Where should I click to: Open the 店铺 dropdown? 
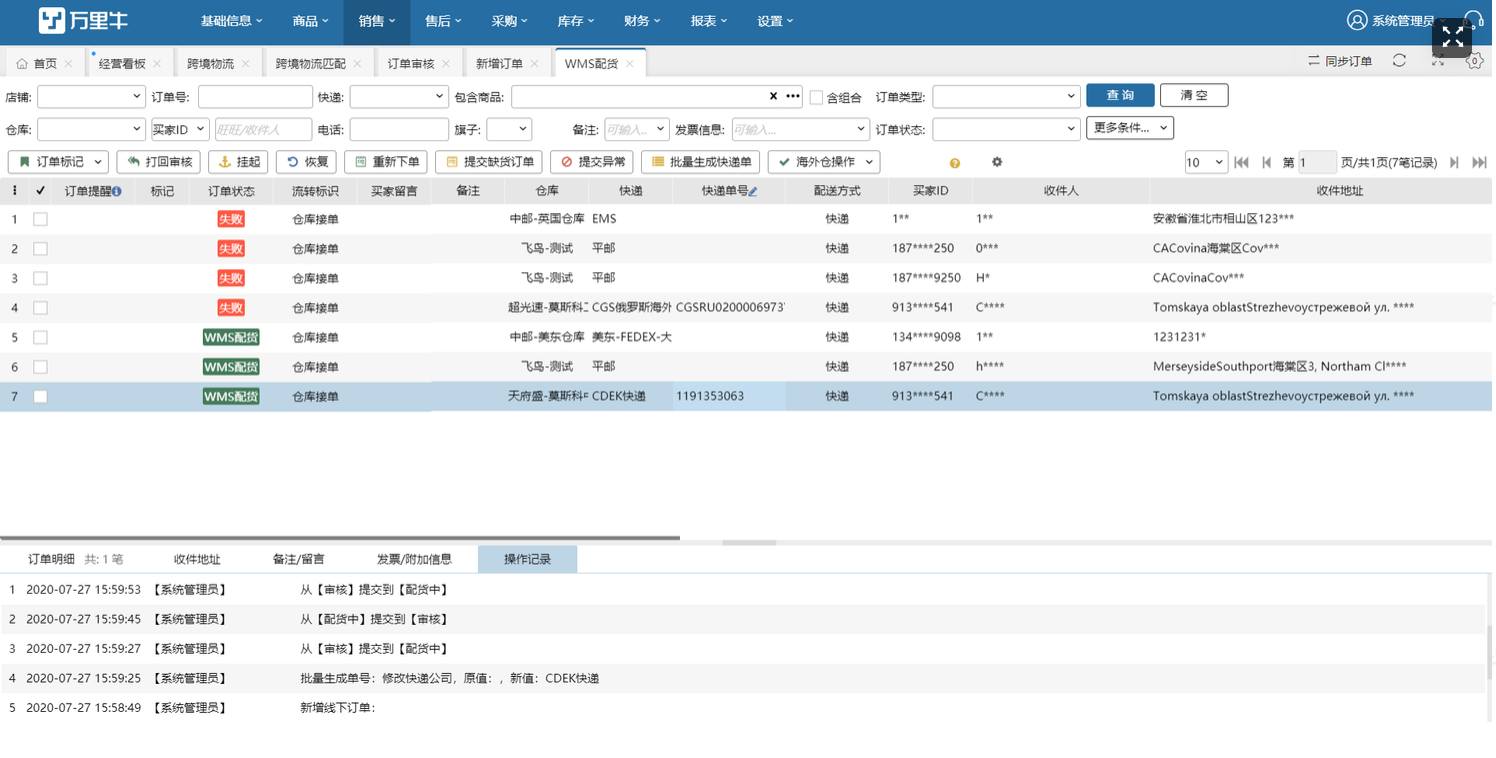click(x=91, y=97)
